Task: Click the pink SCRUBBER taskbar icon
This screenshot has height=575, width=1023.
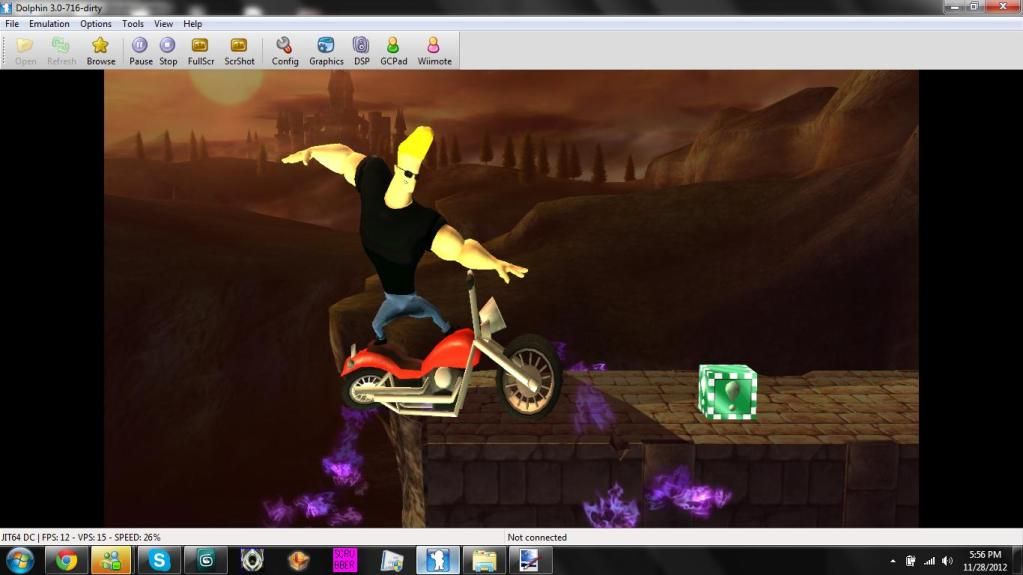Action: [344, 561]
